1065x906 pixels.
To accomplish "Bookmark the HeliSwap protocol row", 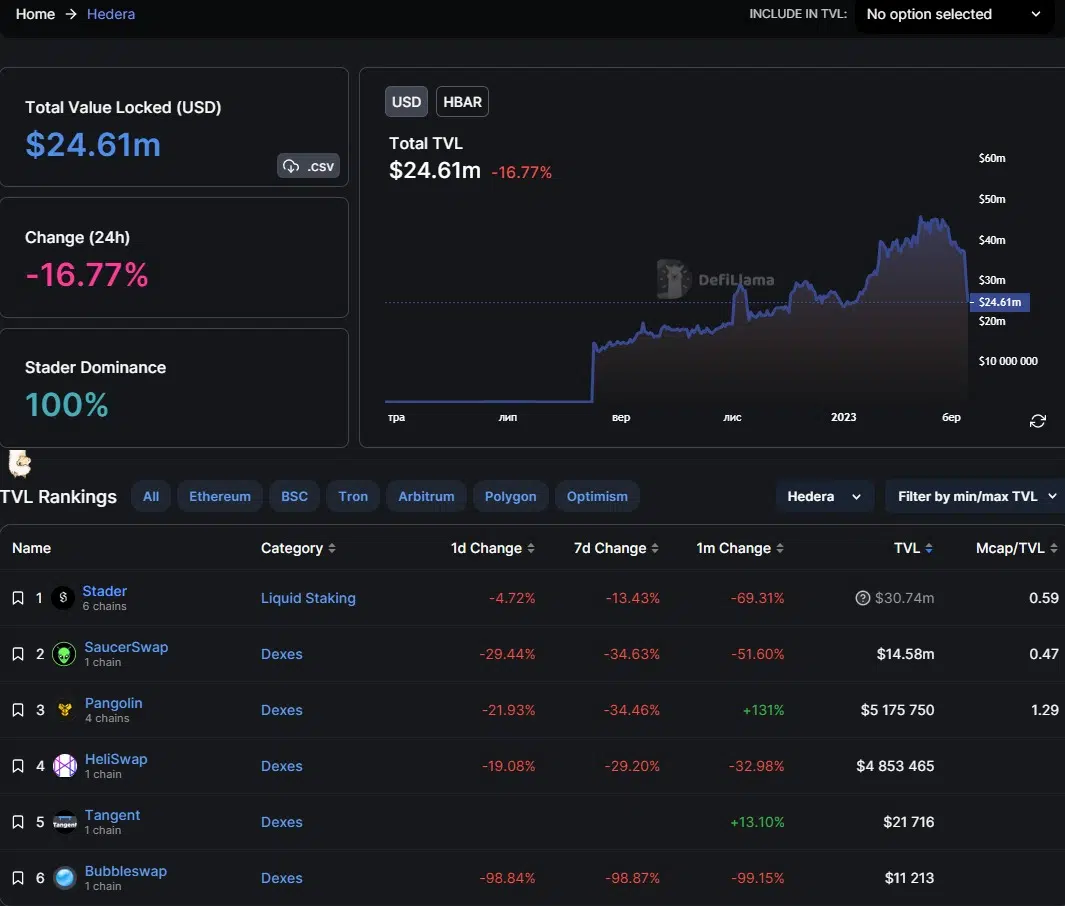I will [x=18, y=766].
